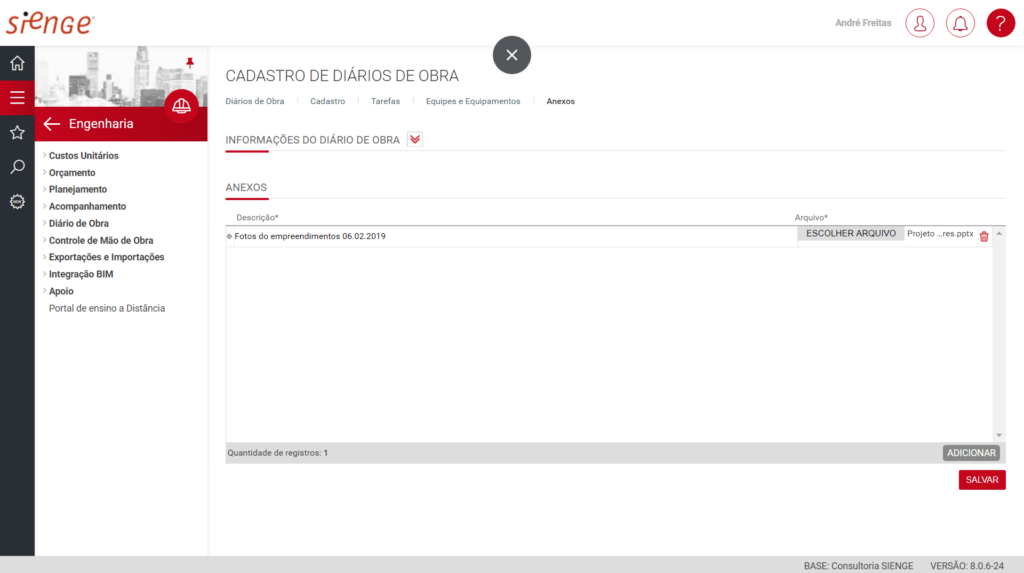The width and height of the screenshot is (1024, 573).
Task: Expand the Custos Unitários tree item
Action: pyautogui.click(x=83, y=156)
